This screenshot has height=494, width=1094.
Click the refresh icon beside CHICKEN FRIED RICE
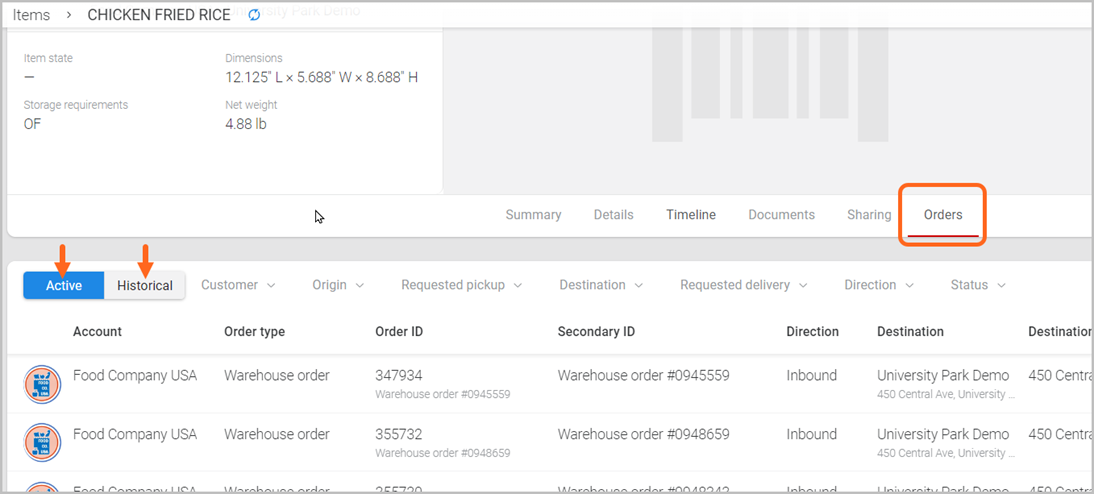click(254, 15)
